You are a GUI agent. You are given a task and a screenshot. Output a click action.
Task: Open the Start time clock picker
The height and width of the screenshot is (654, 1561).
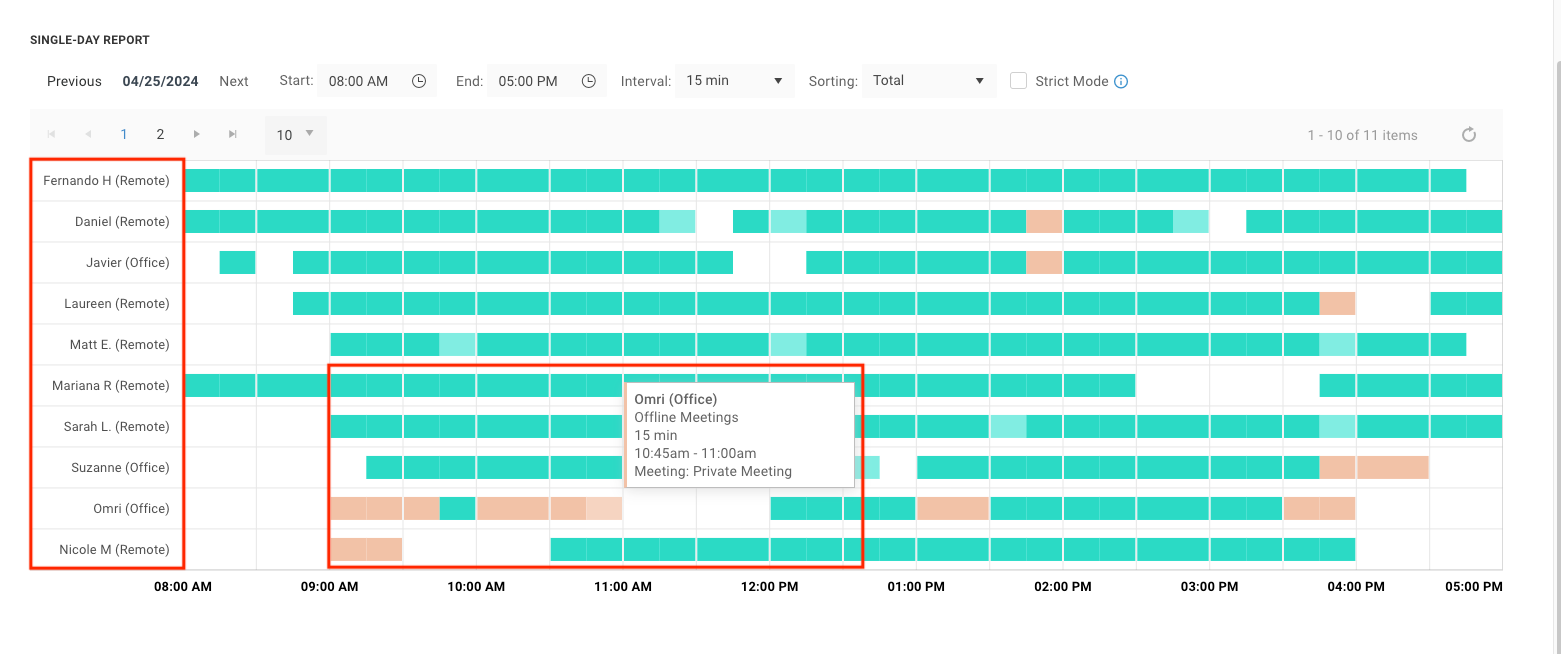click(x=419, y=81)
